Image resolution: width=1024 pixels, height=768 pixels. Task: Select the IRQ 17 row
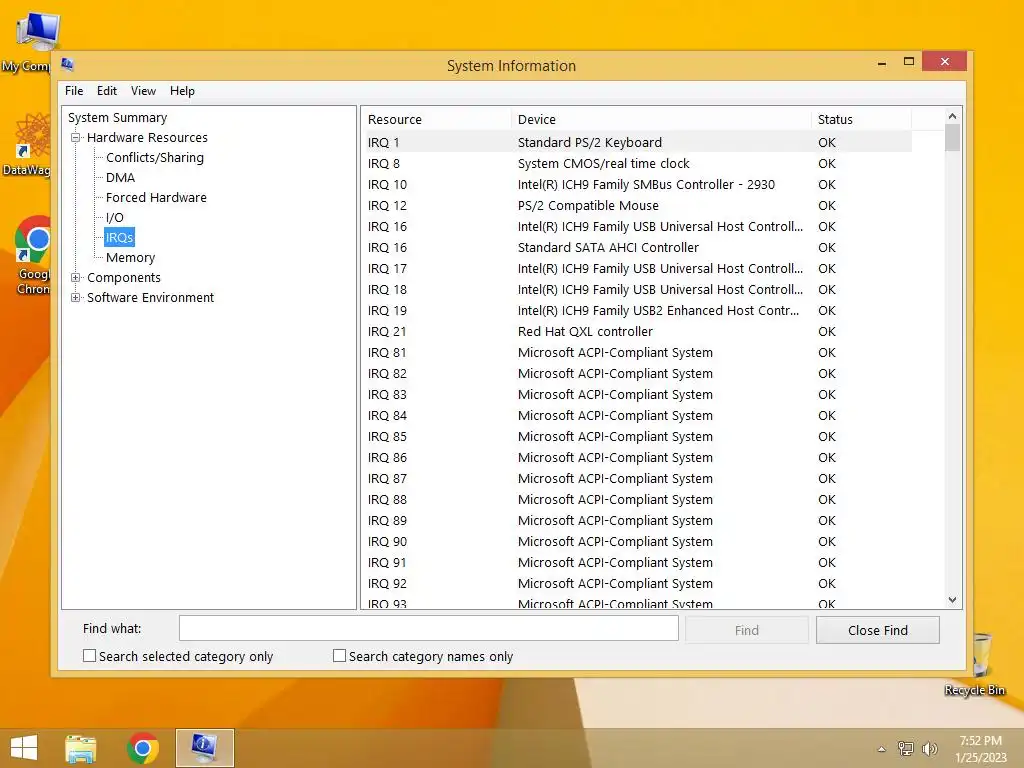pos(637,268)
